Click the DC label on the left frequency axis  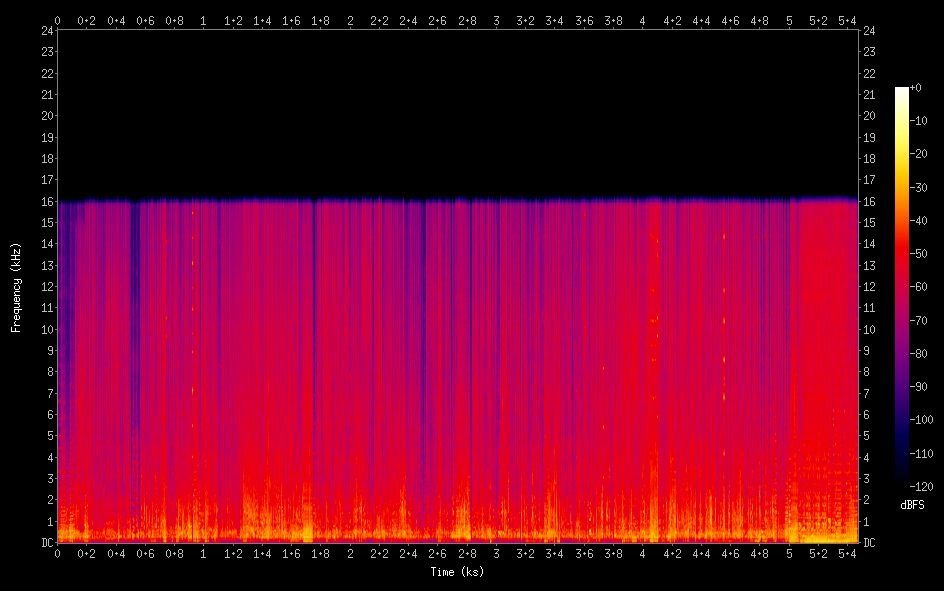[45, 543]
